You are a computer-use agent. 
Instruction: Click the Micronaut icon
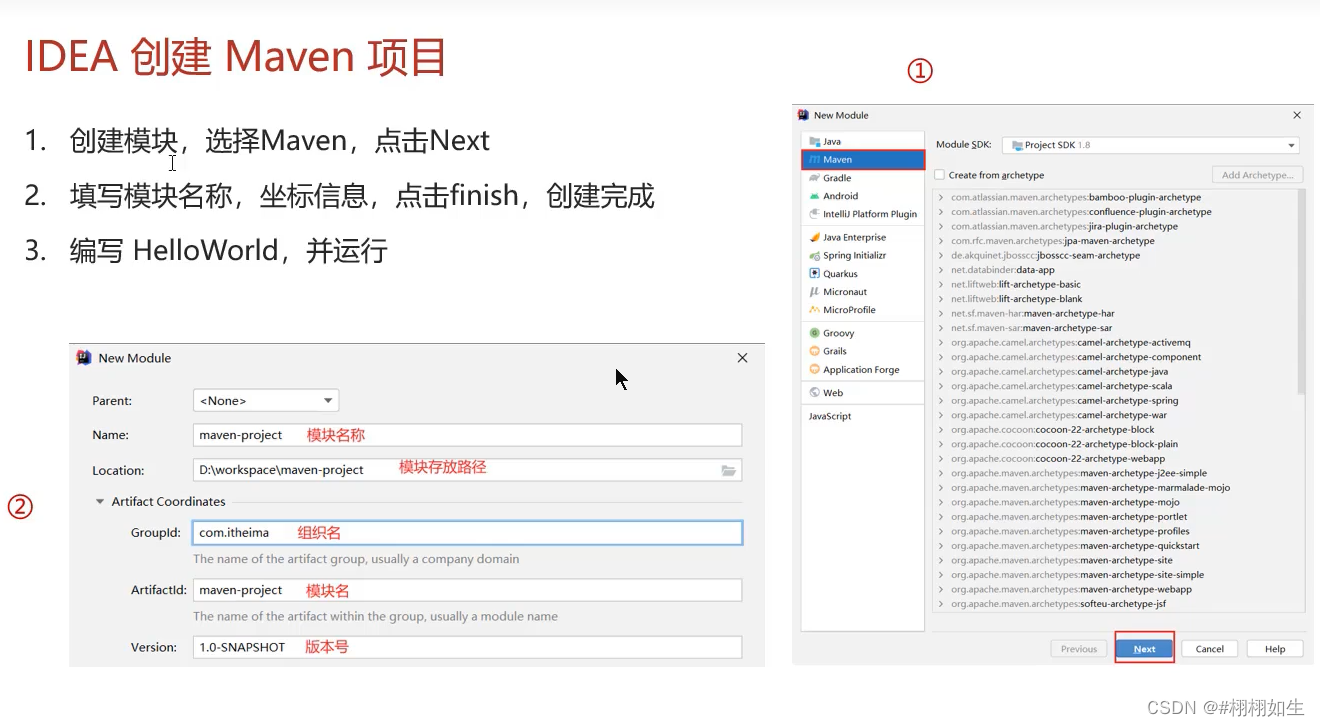(815, 291)
